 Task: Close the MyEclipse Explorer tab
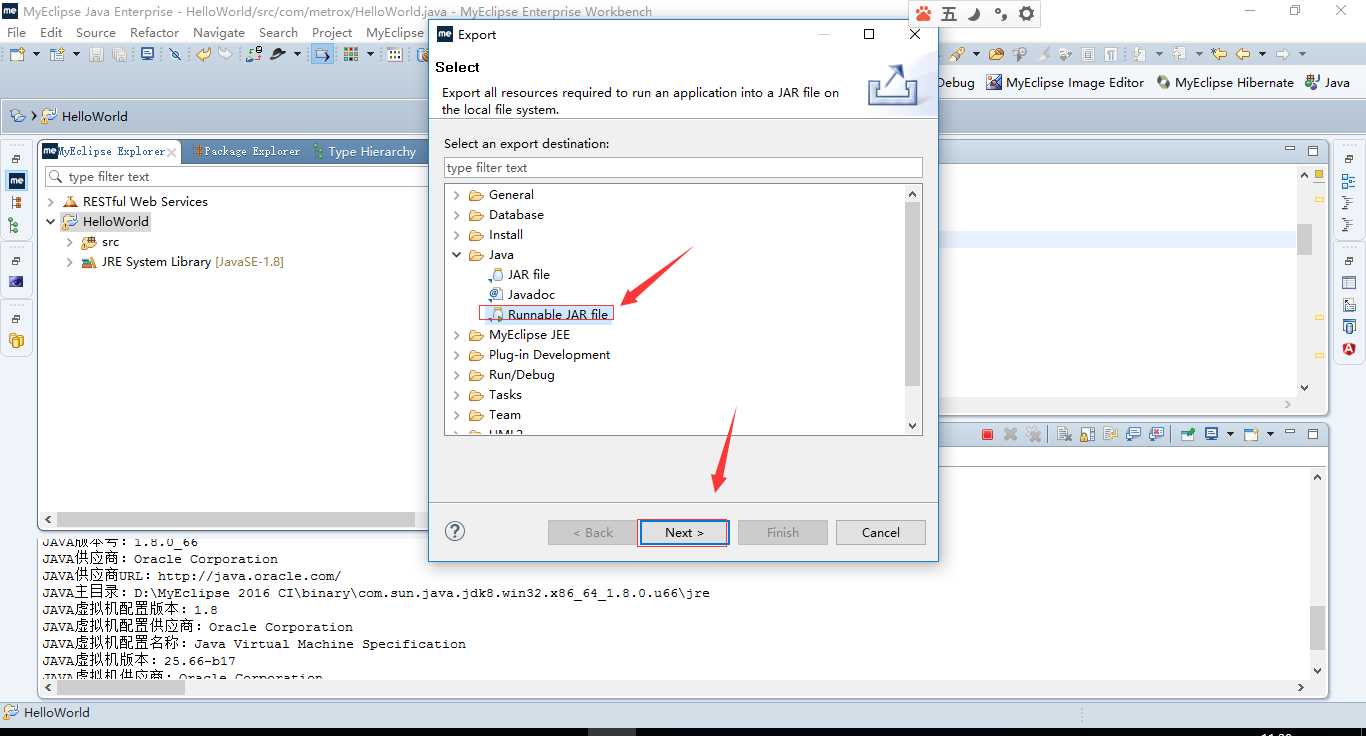172,152
